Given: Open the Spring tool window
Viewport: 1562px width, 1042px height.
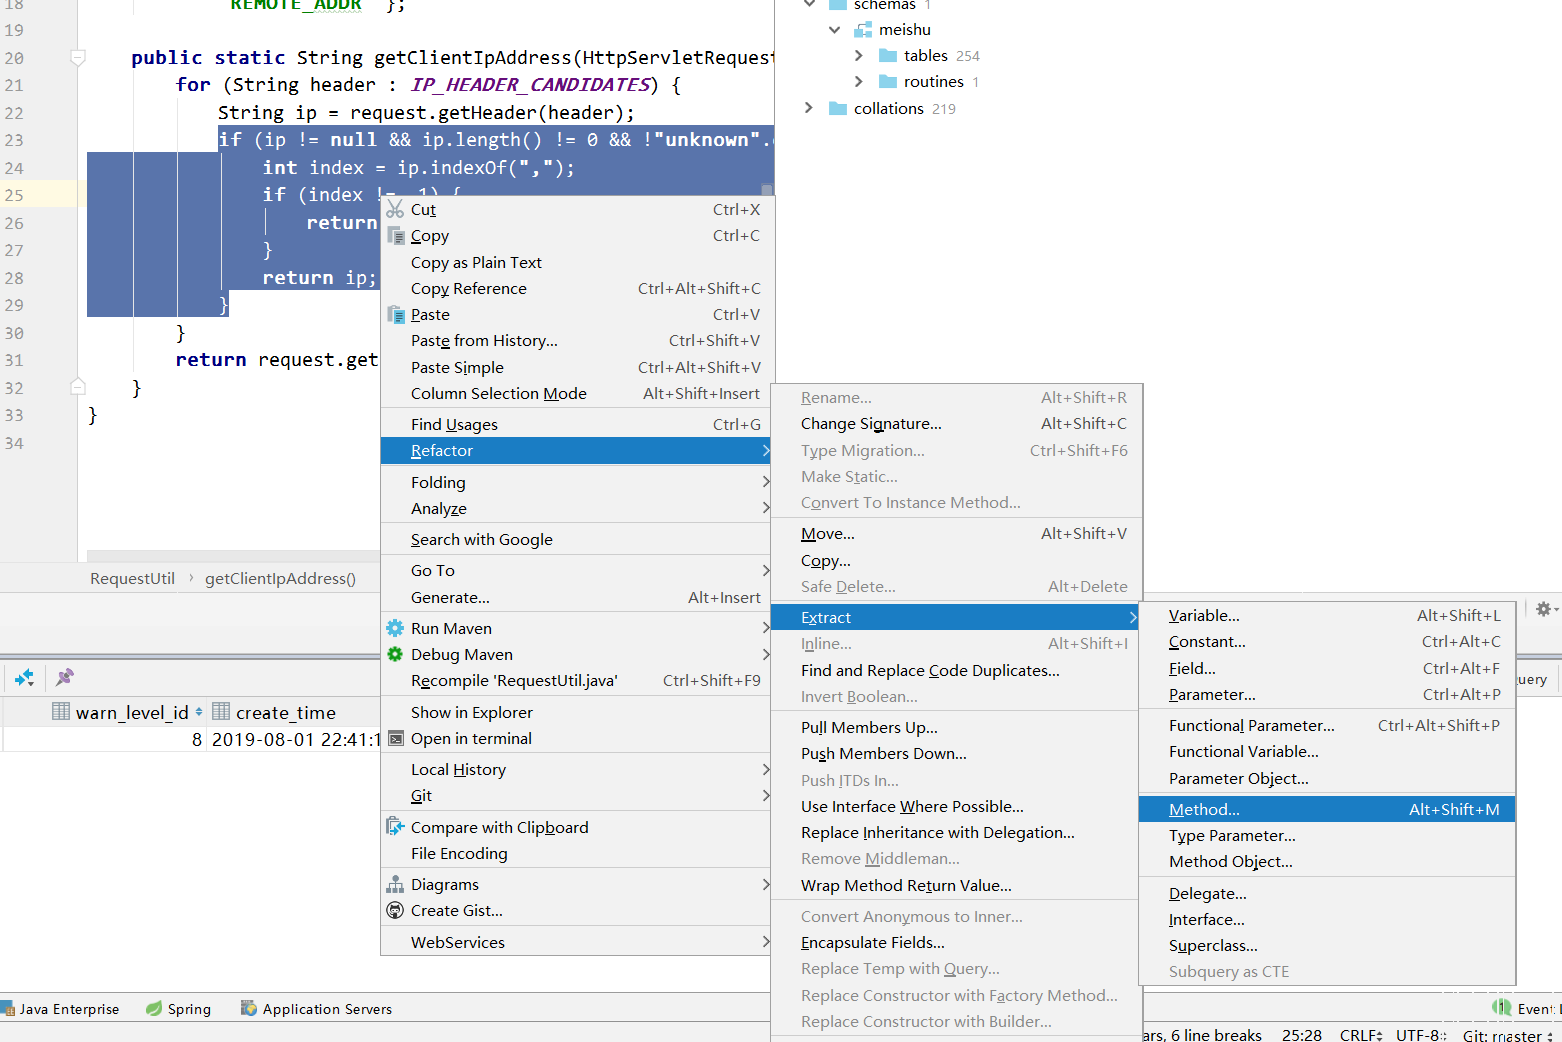Looking at the screenshot, I should pyautogui.click(x=179, y=1009).
